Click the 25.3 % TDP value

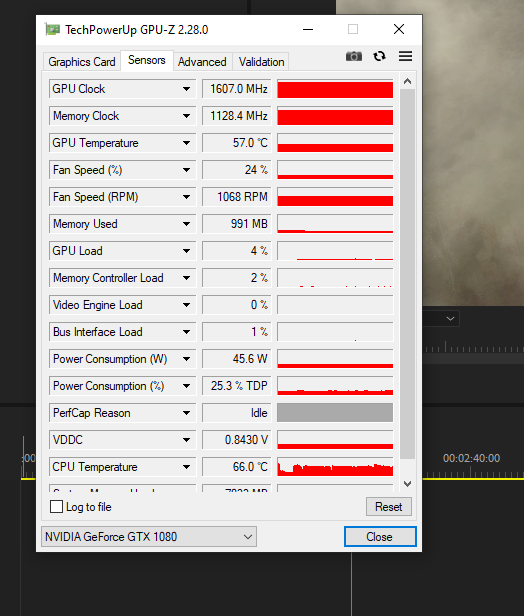point(236,386)
